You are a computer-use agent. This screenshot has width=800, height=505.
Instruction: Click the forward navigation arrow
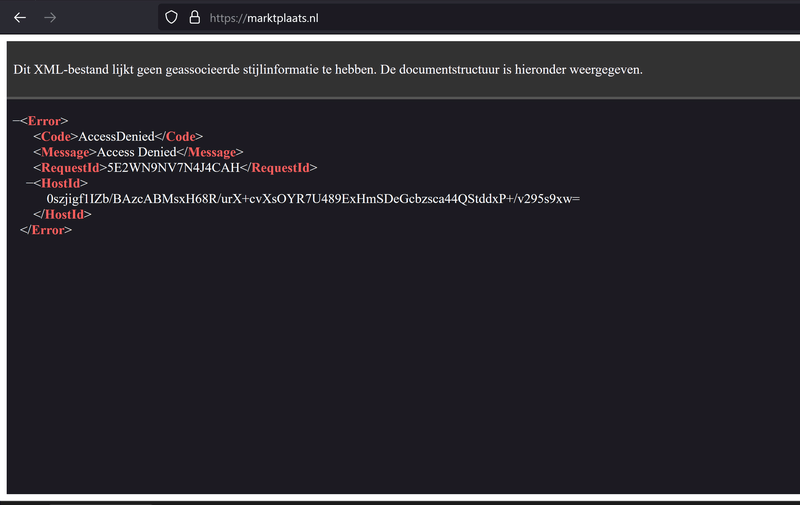tap(50, 17)
